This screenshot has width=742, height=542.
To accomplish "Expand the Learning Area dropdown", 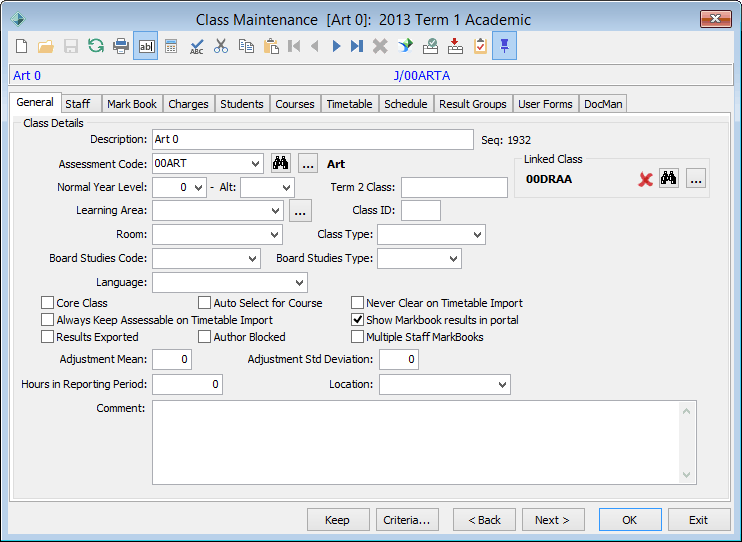I will 275,211.
